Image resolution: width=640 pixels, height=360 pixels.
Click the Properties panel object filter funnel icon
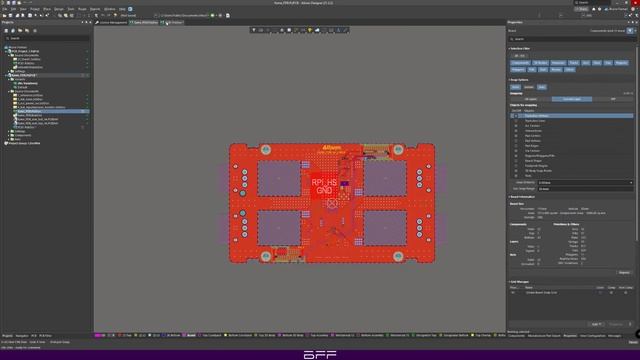631,31
